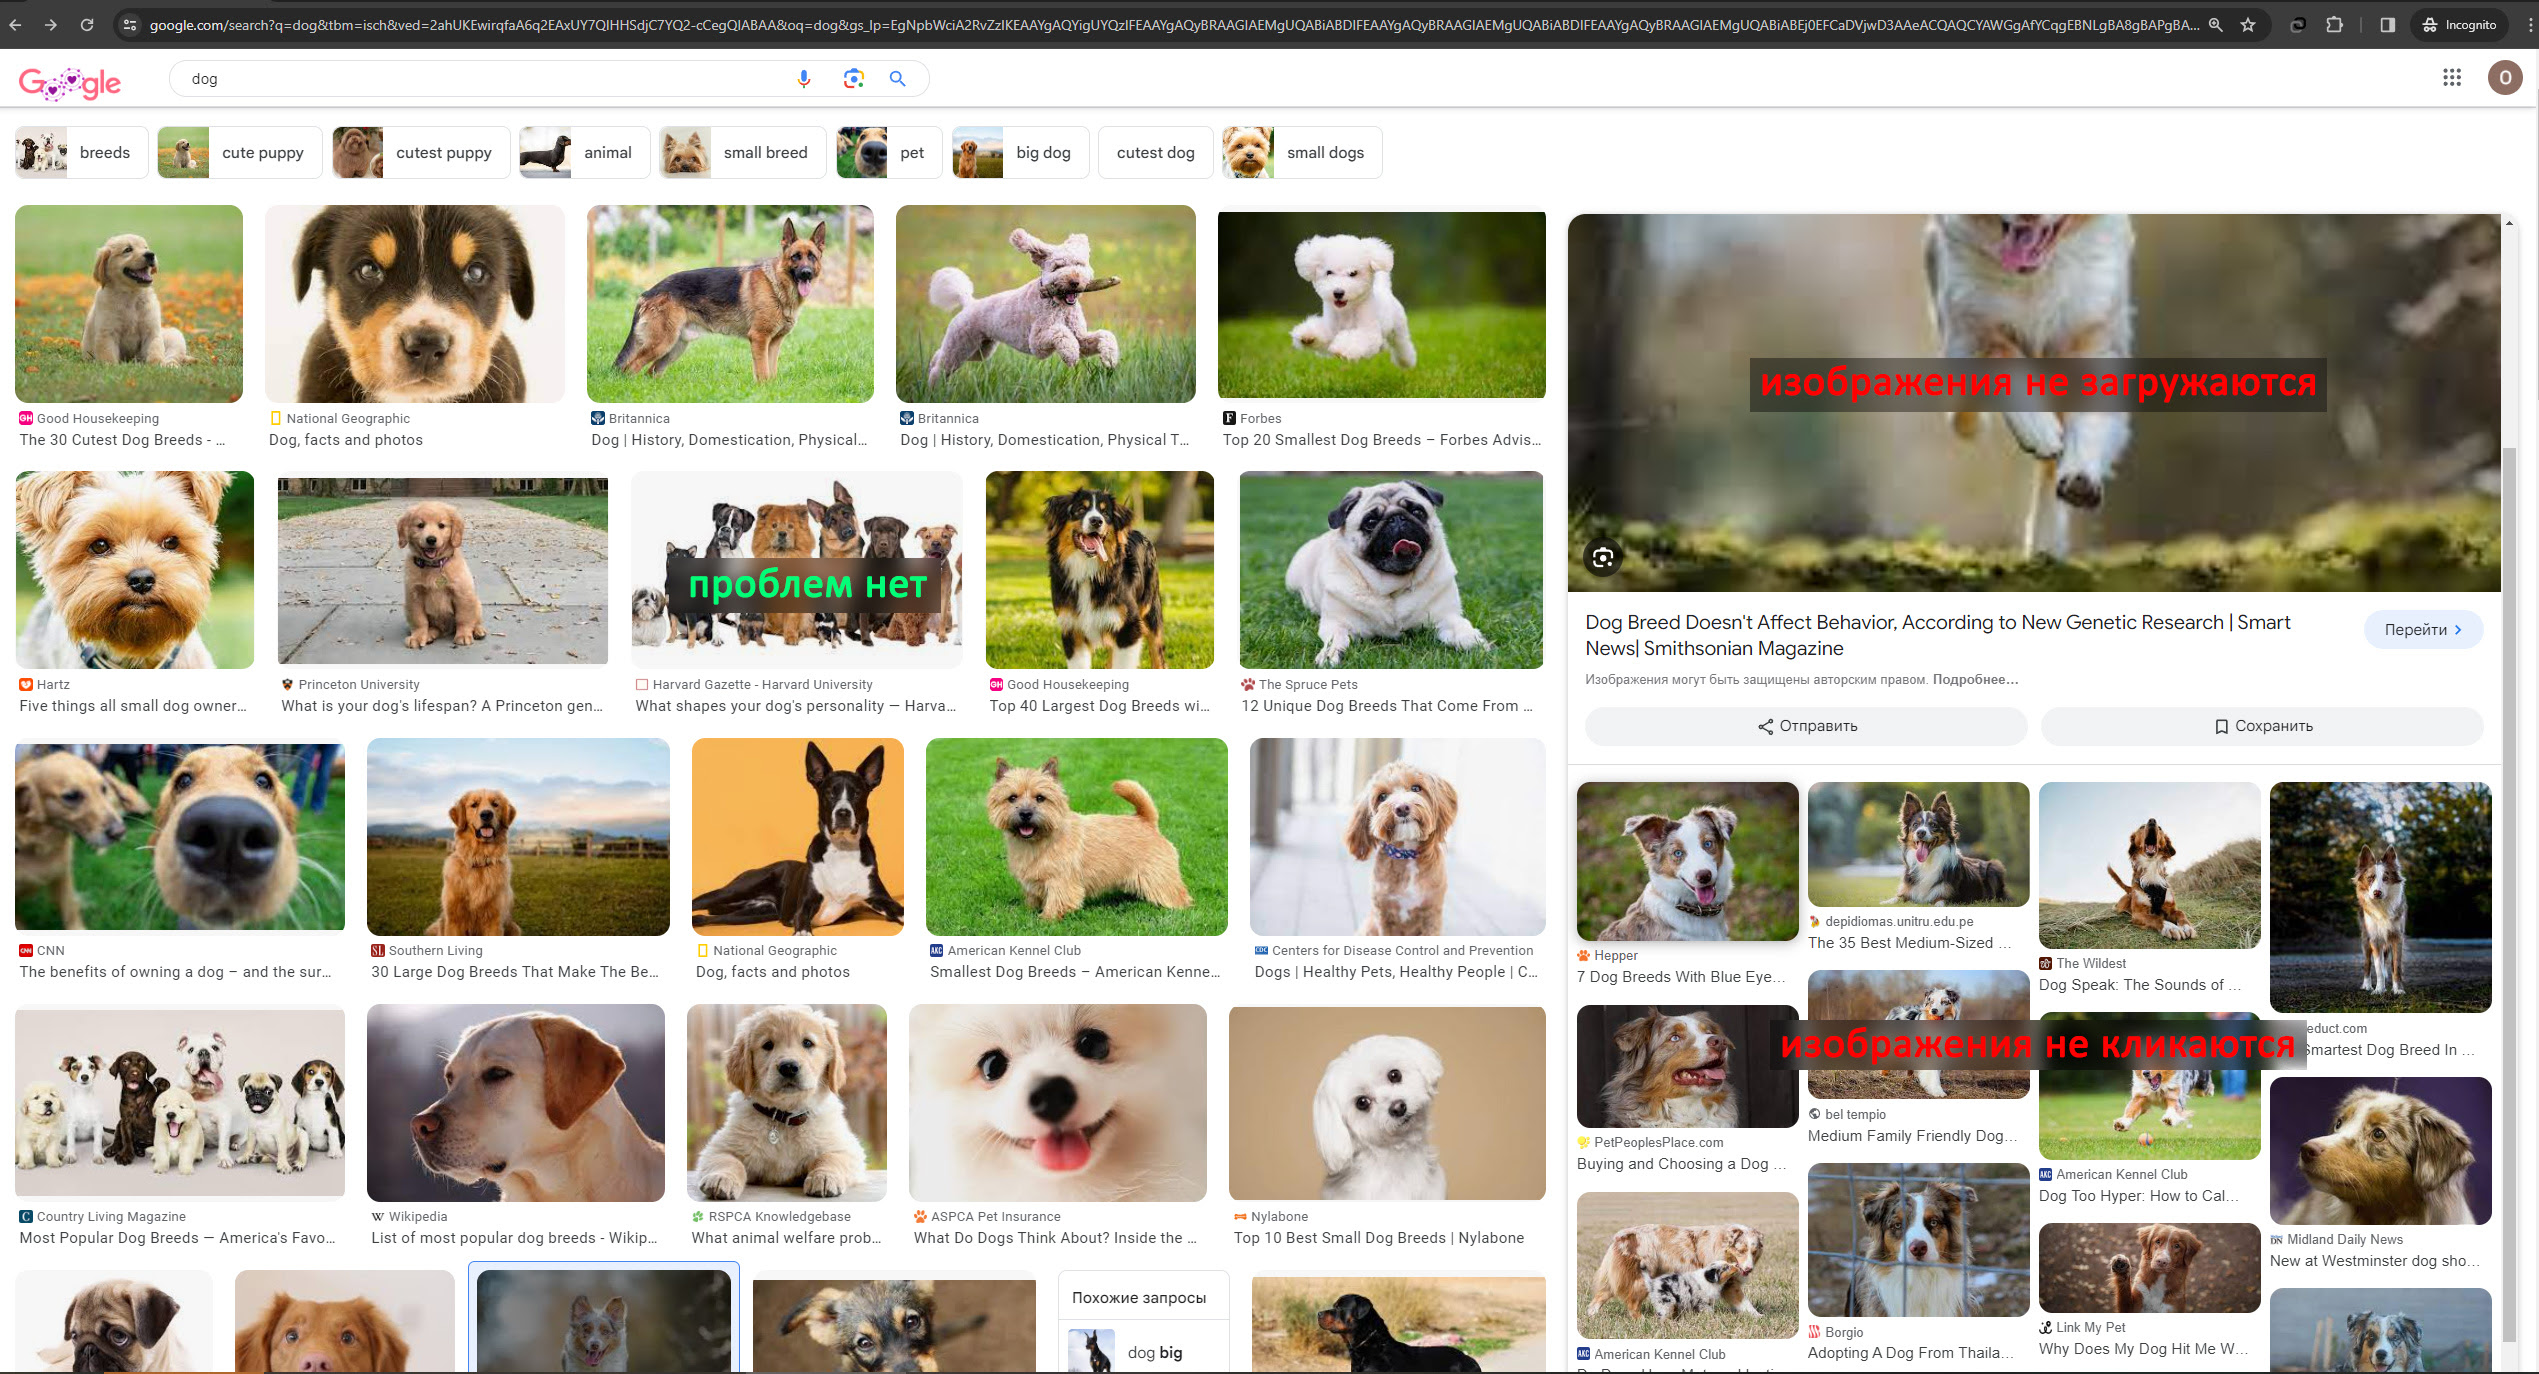2539x1374 pixels.
Task: Click the Перейти visit button
Action: point(2422,630)
